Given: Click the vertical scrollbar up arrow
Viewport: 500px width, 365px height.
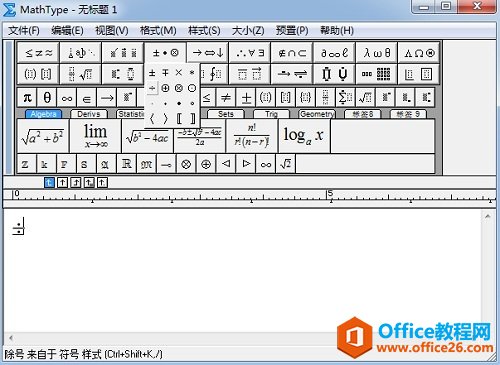Looking at the screenshot, I should pos(487,216).
